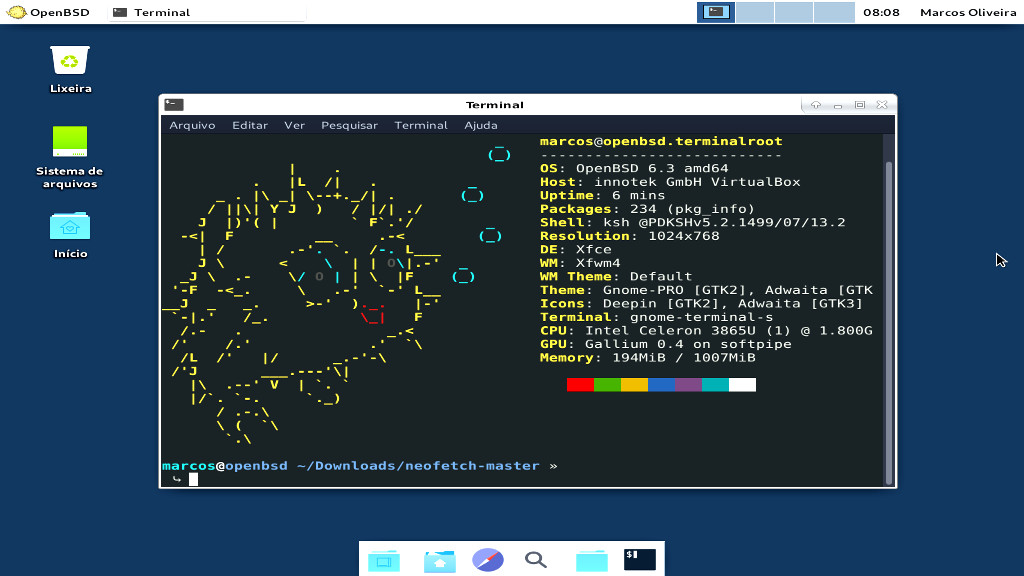Image resolution: width=1024 pixels, height=576 pixels.
Task: Launch the web browser from the dock
Action: pyautogui.click(x=487, y=560)
